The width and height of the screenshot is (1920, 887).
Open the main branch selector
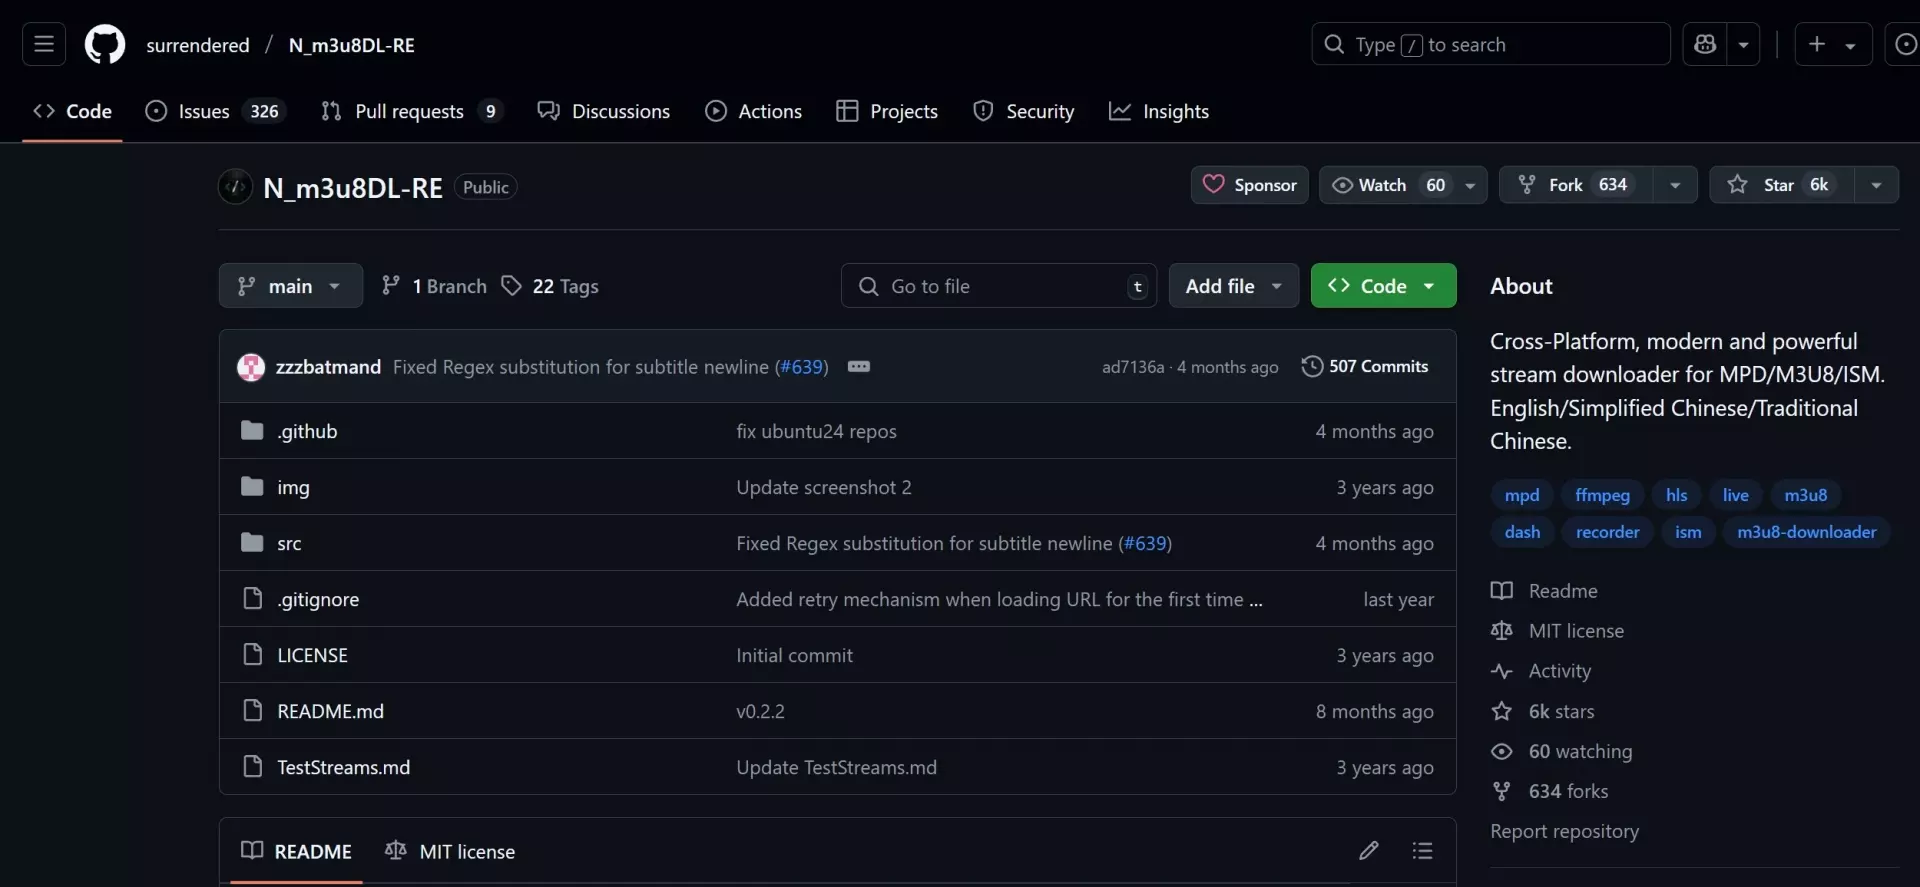[x=290, y=286]
